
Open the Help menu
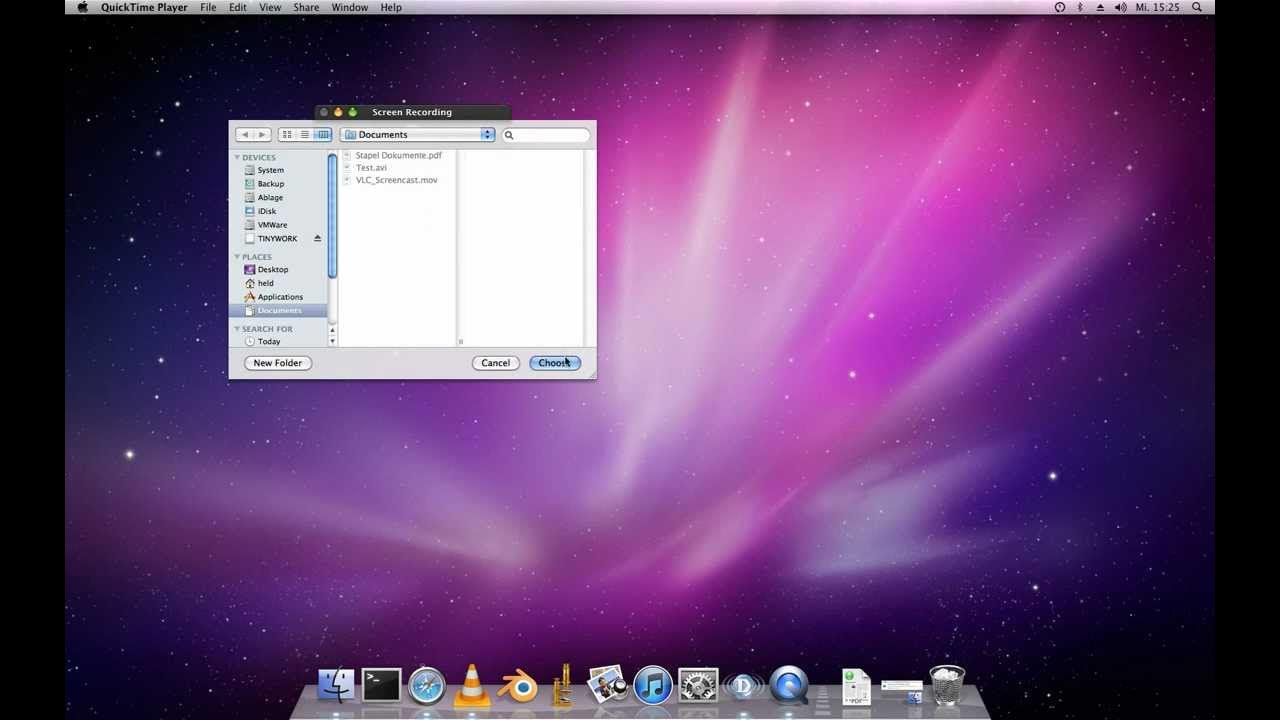(x=391, y=7)
